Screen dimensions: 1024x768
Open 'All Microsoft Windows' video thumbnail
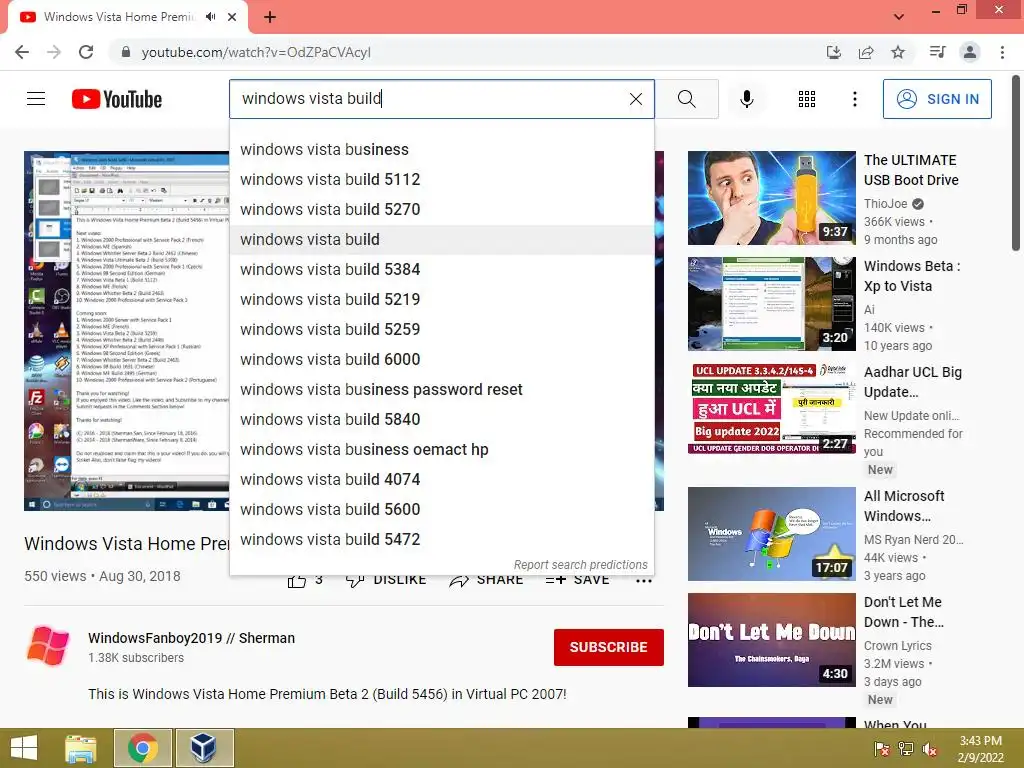tap(771, 534)
